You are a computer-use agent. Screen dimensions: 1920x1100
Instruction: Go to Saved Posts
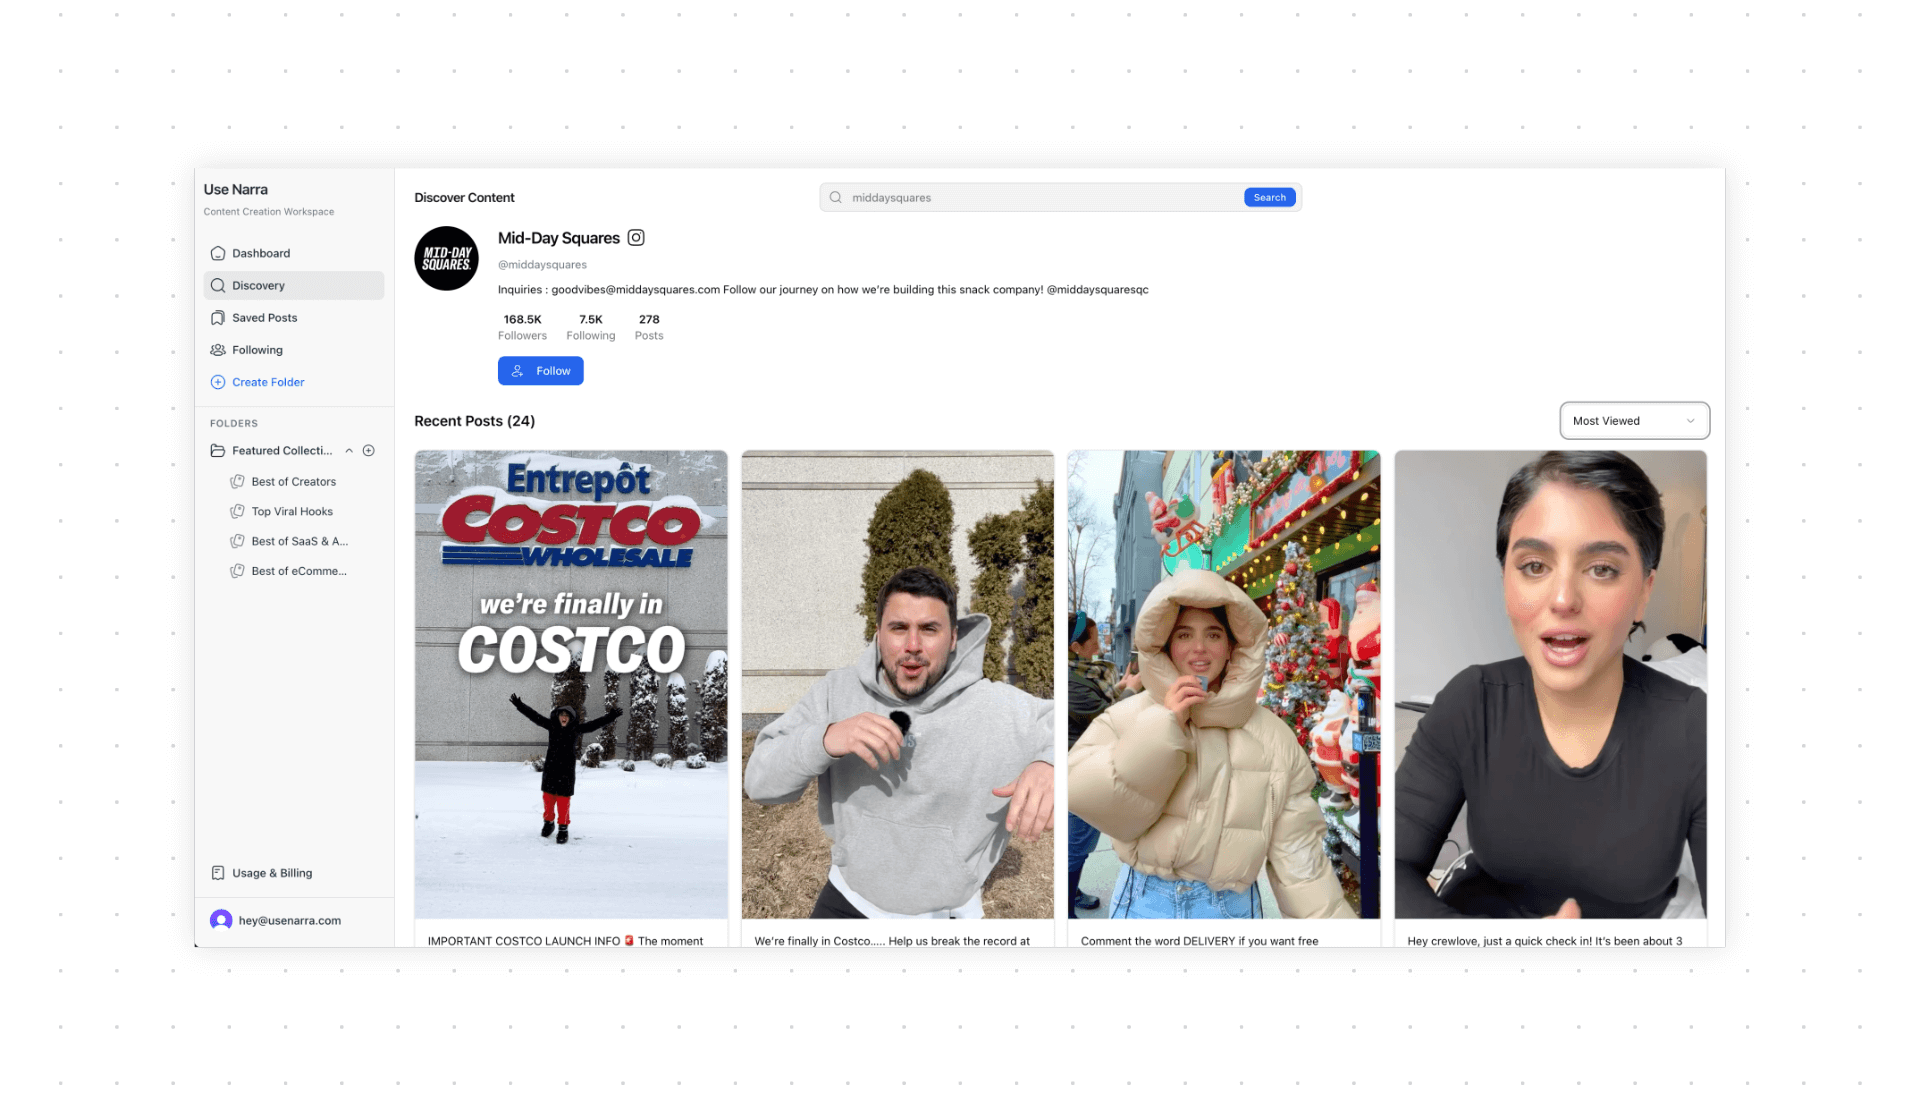[264, 318]
